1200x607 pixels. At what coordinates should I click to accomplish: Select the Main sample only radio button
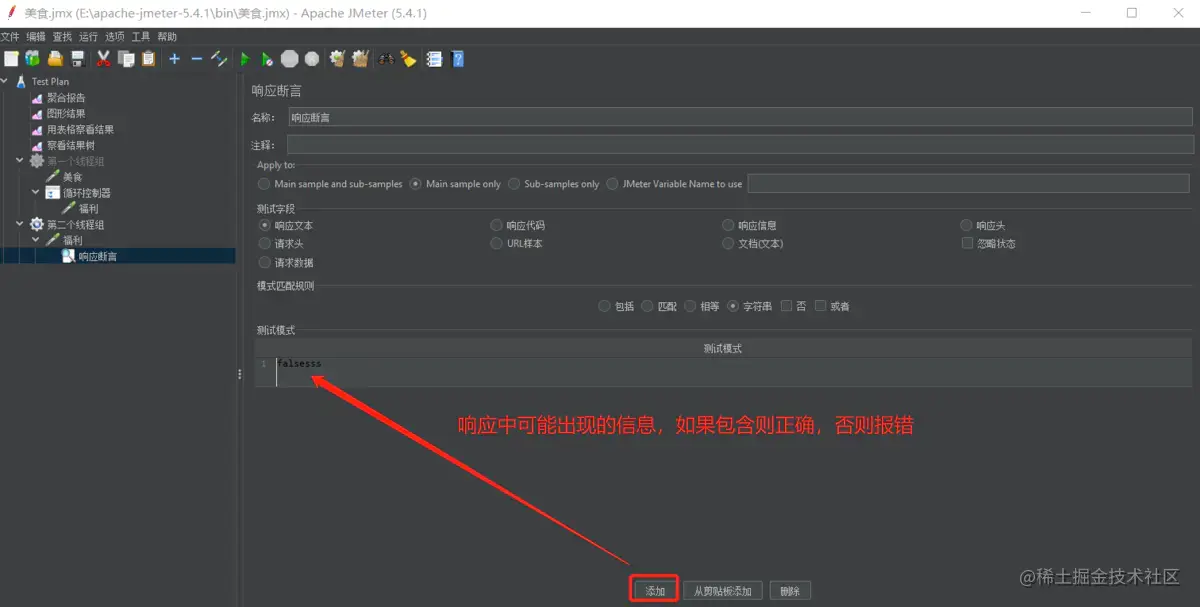click(415, 184)
